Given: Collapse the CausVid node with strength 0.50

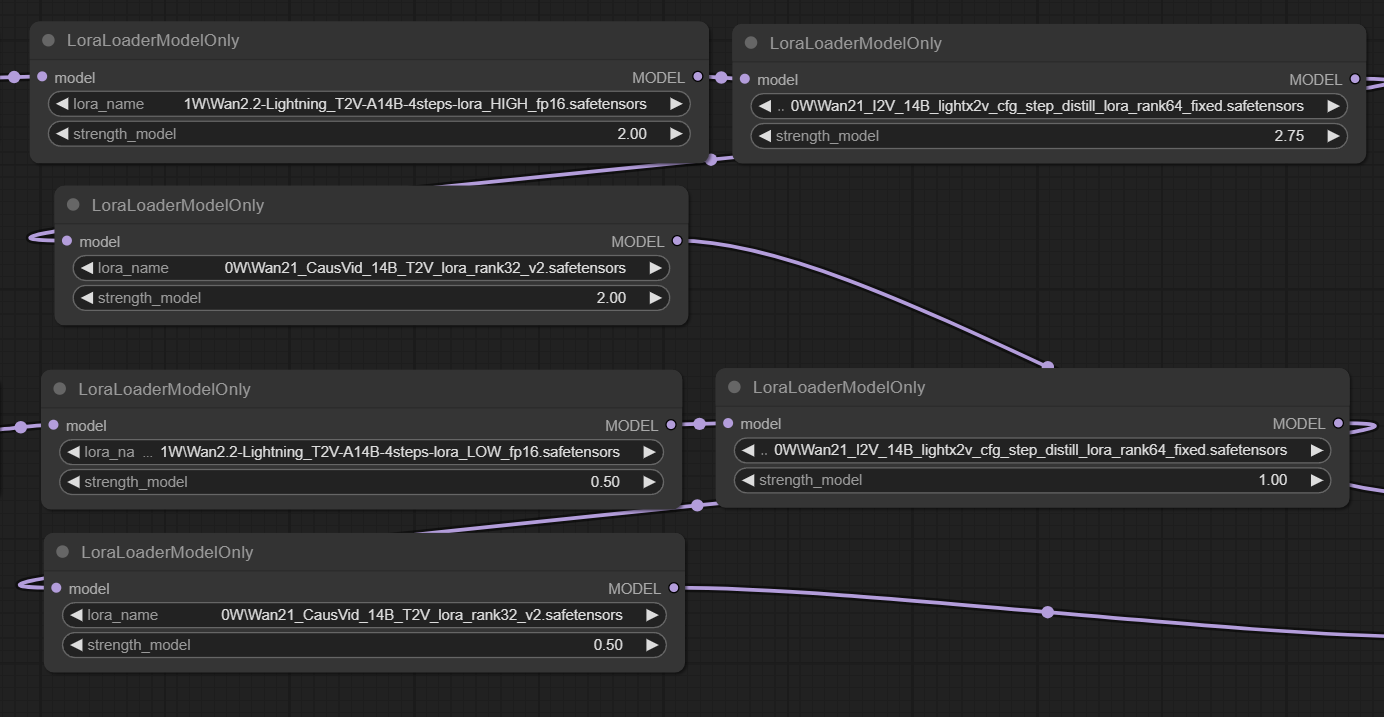Looking at the screenshot, I should pyautogui.click(x=63, y=552).
